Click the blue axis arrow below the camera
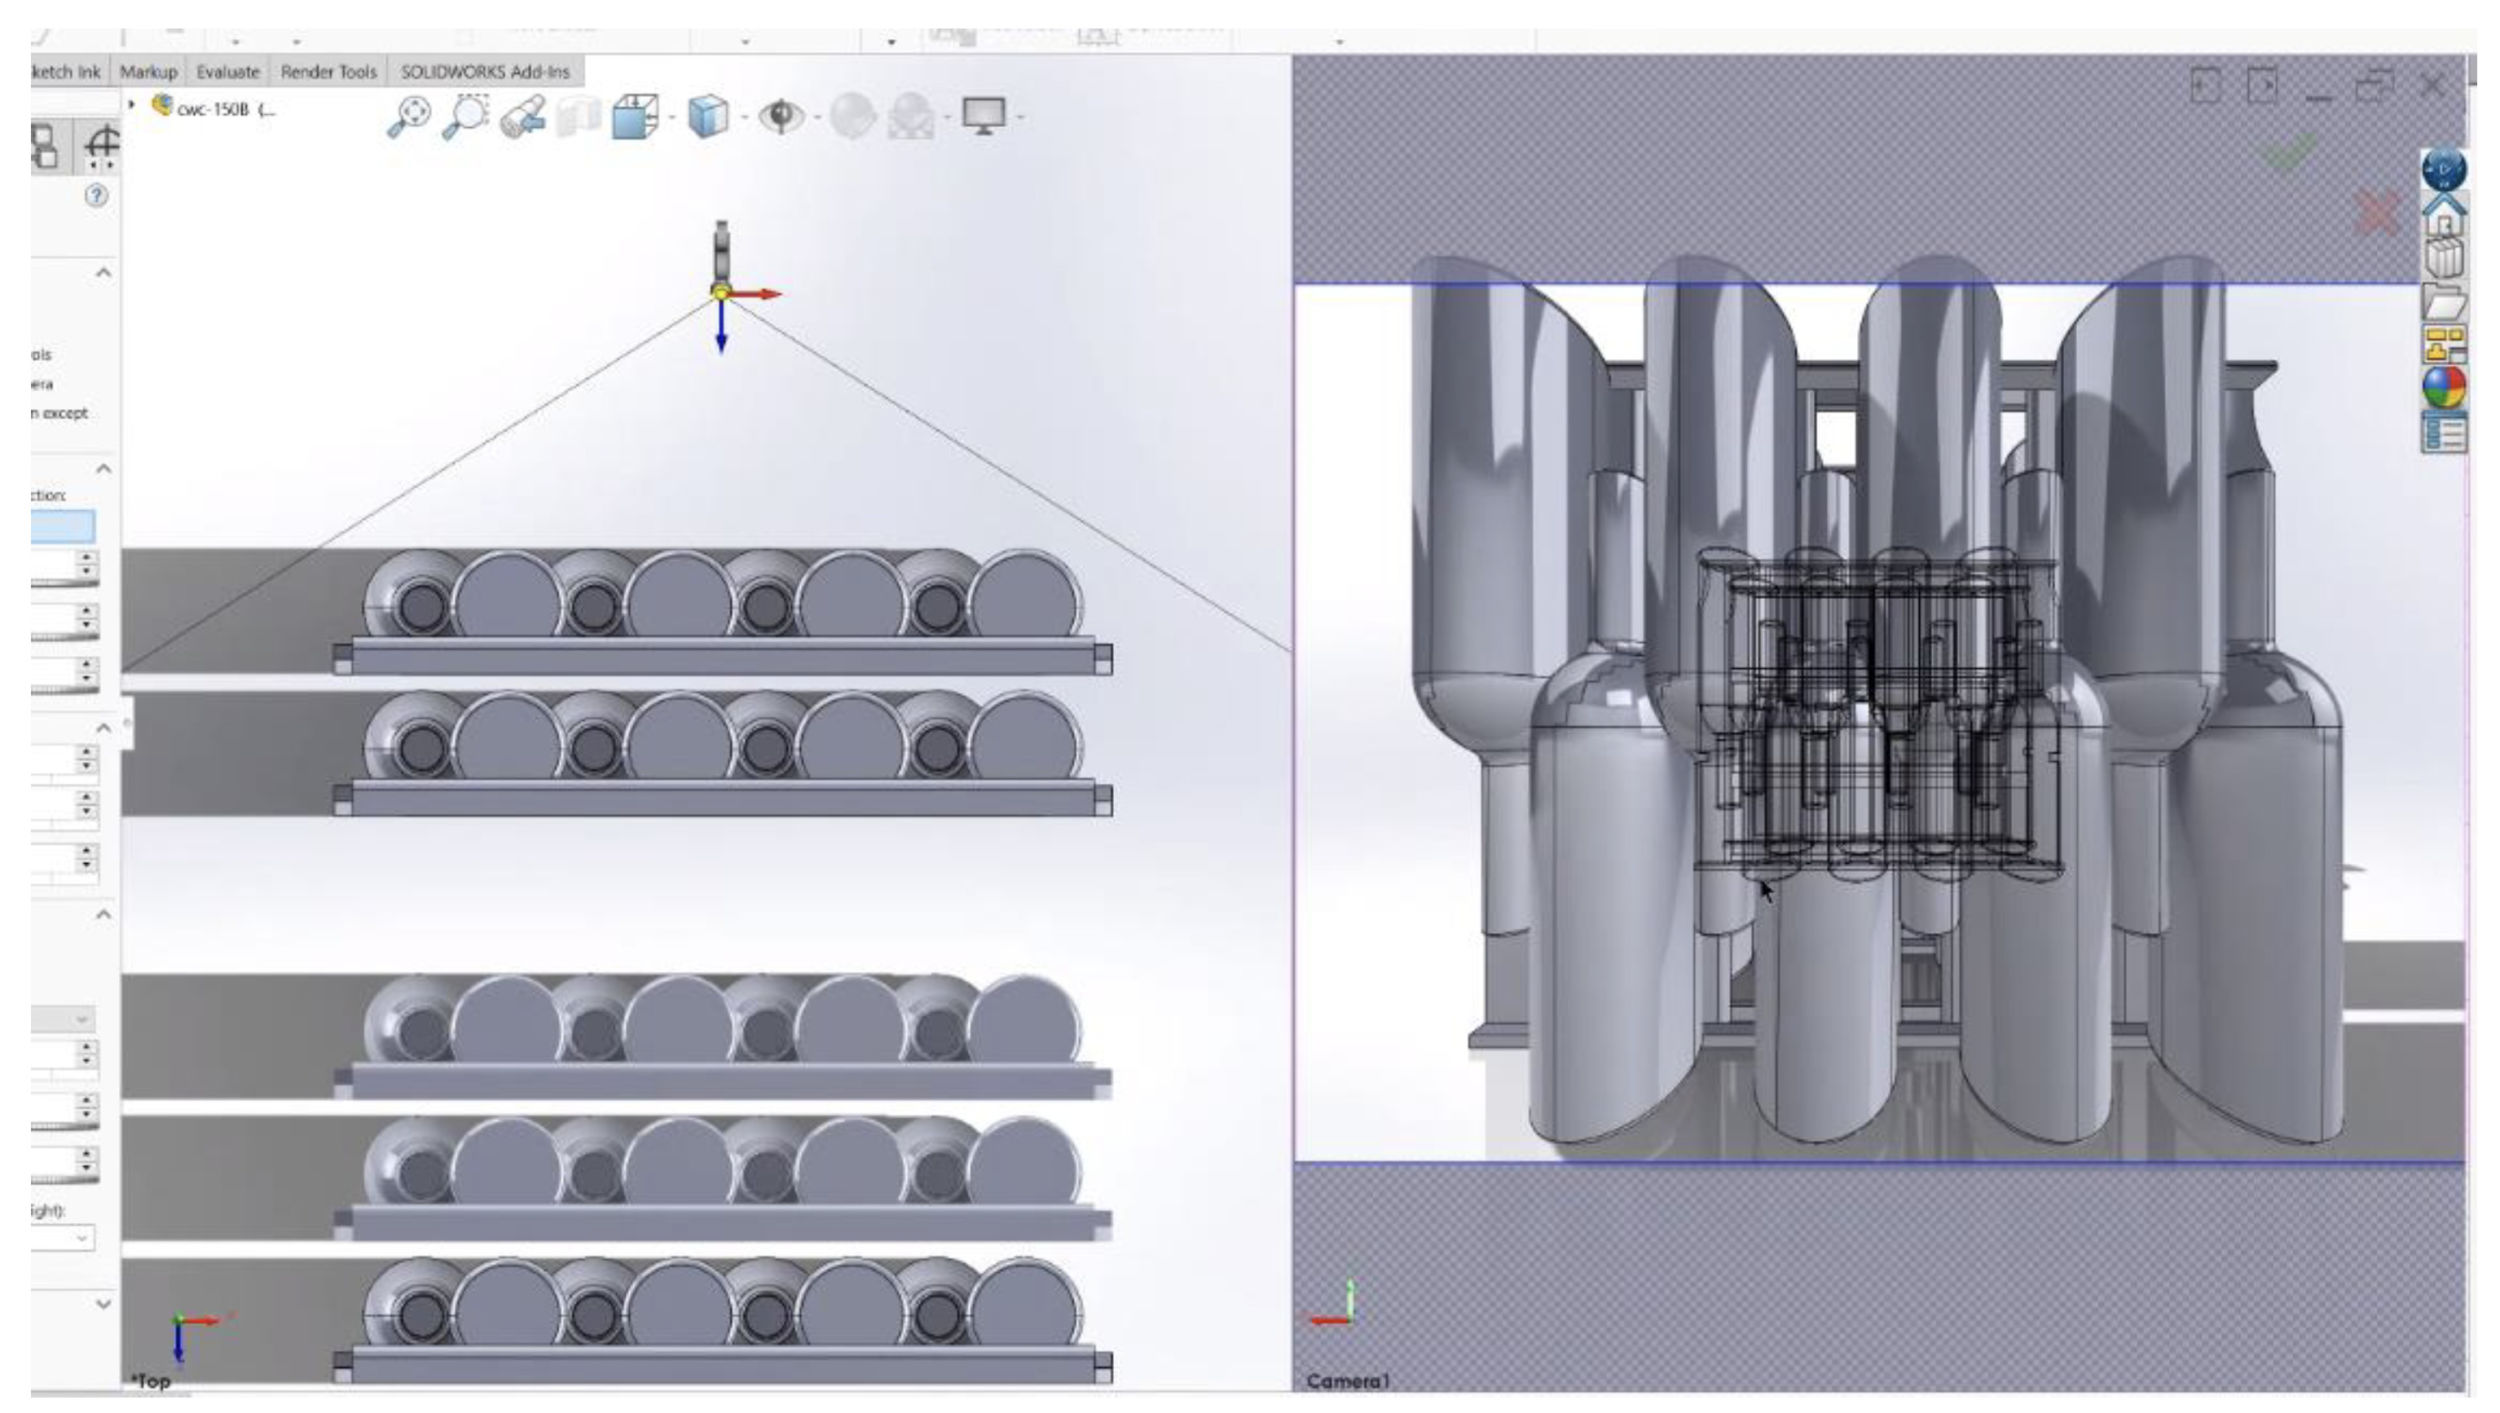Viewport: 2500px width, 1413px height. click(721, 328)
